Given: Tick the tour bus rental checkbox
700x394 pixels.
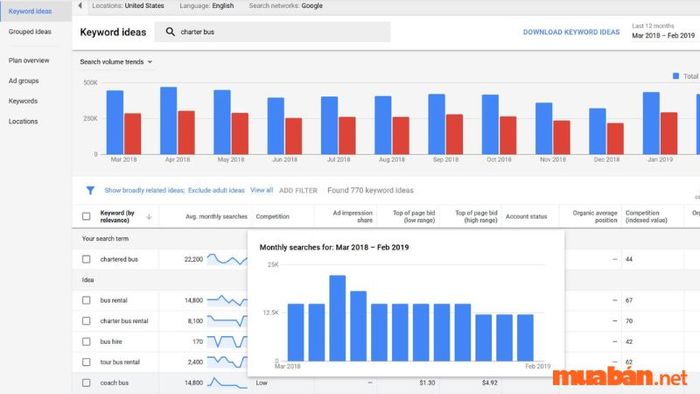Looking at the screenshot, I should pos(86,362).
